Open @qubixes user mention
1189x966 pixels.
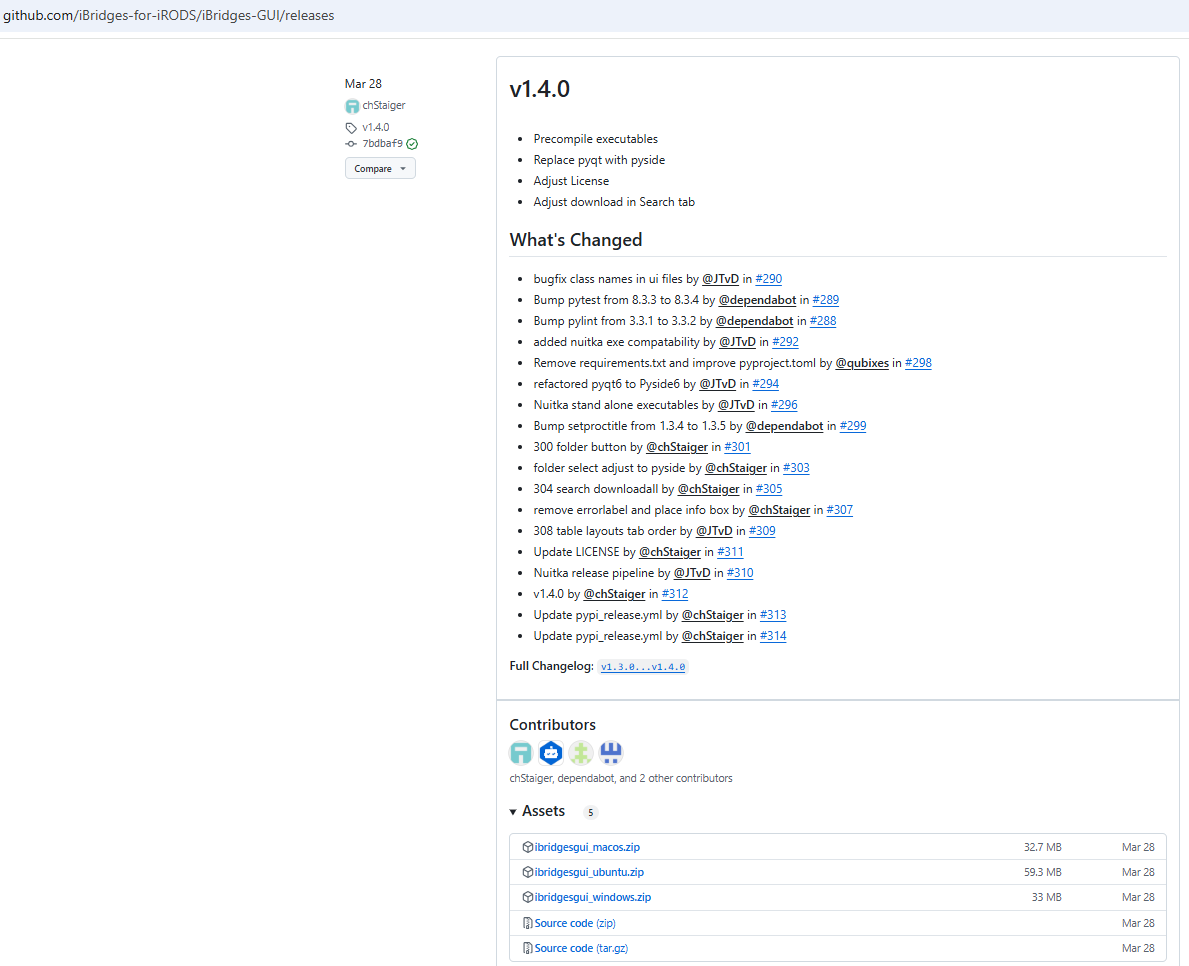(861, 363)
